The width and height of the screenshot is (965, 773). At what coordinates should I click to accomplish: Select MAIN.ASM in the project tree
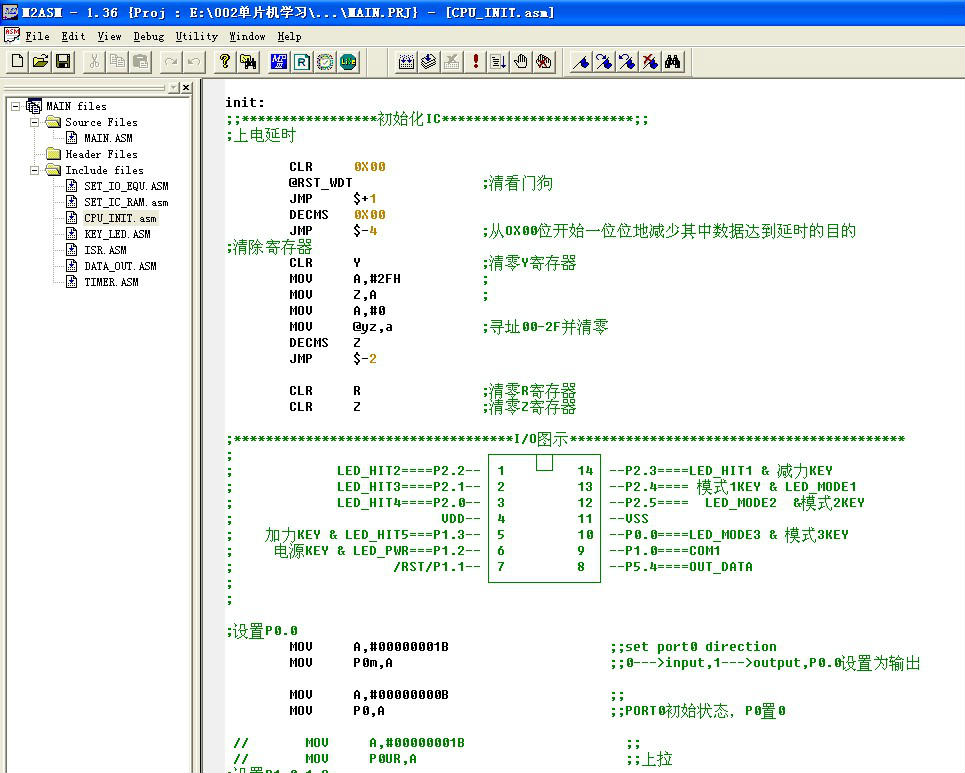(x=107, y=138)
